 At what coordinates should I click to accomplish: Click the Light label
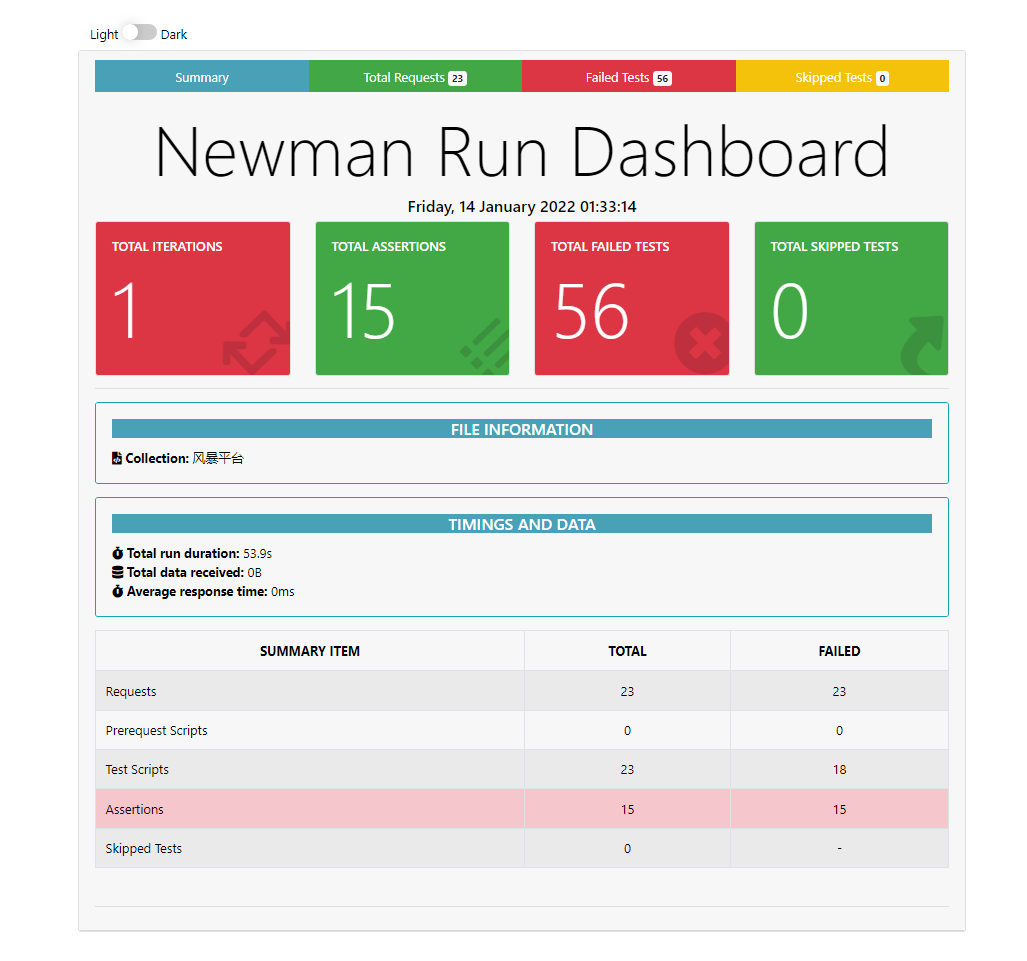tap(104, 34)
